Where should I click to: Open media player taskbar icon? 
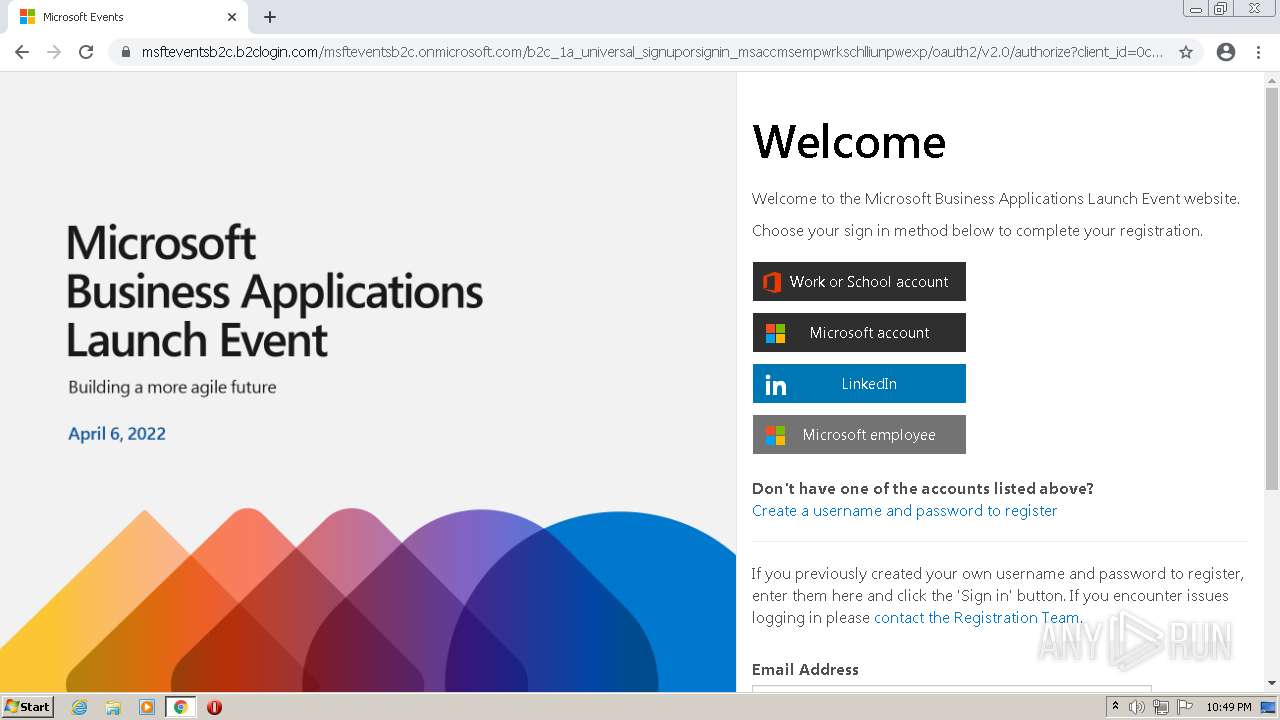(x=147, y=707)
